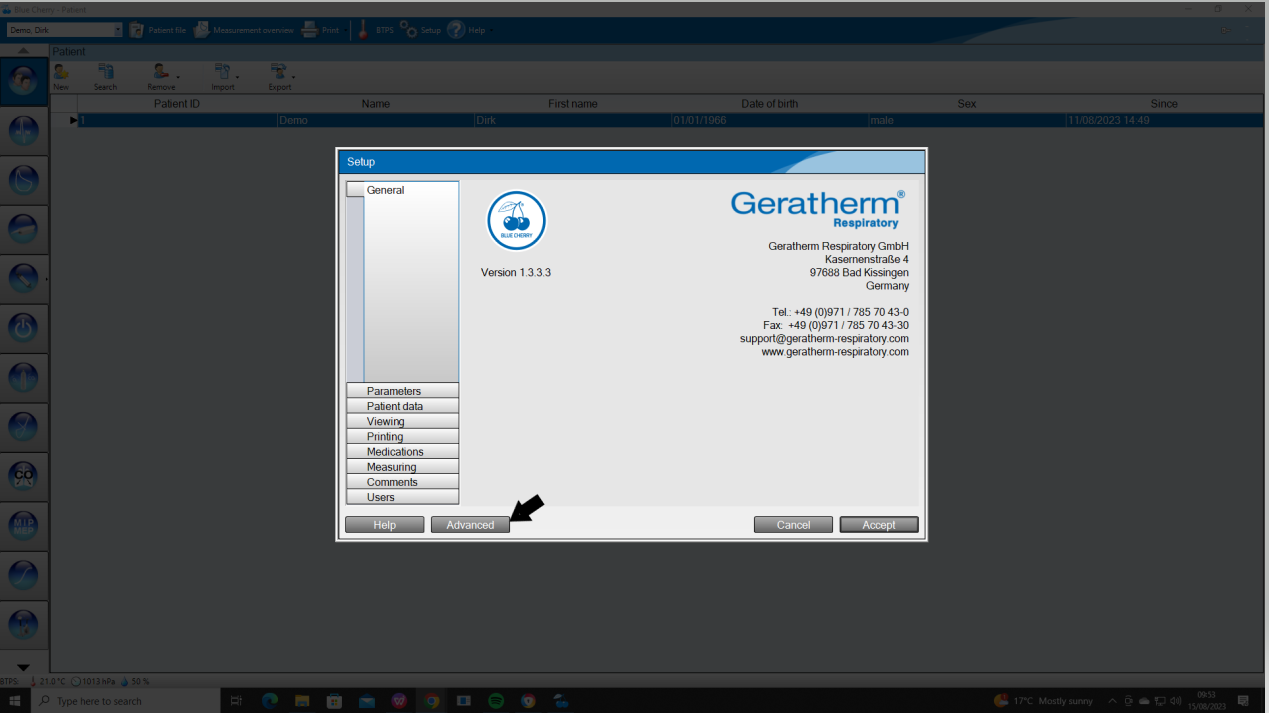The height and width of the screenshot is (713, 1269).
Task: Click the Advanced button
Action: tap(470, 525)
